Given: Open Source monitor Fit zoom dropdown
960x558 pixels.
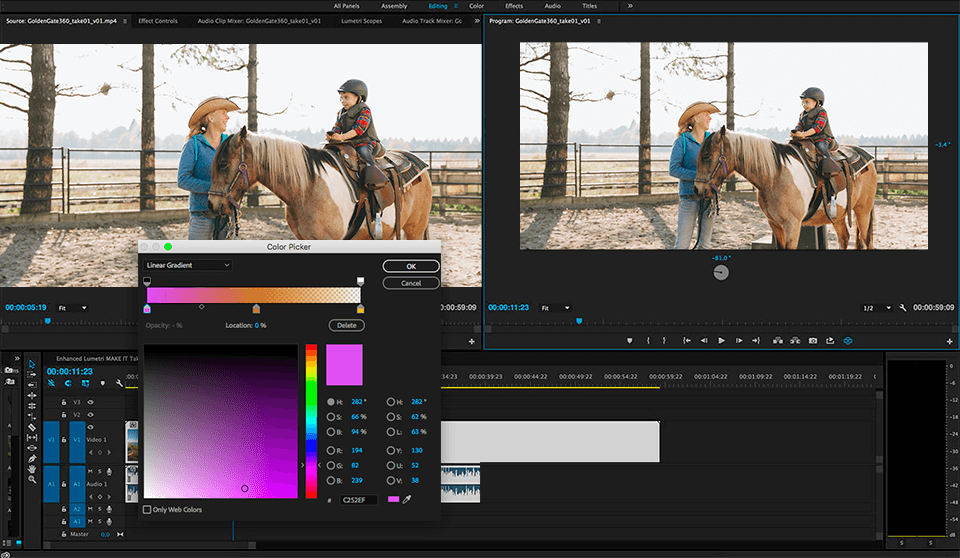Looking at the screenshot, I should pos(72,307).
